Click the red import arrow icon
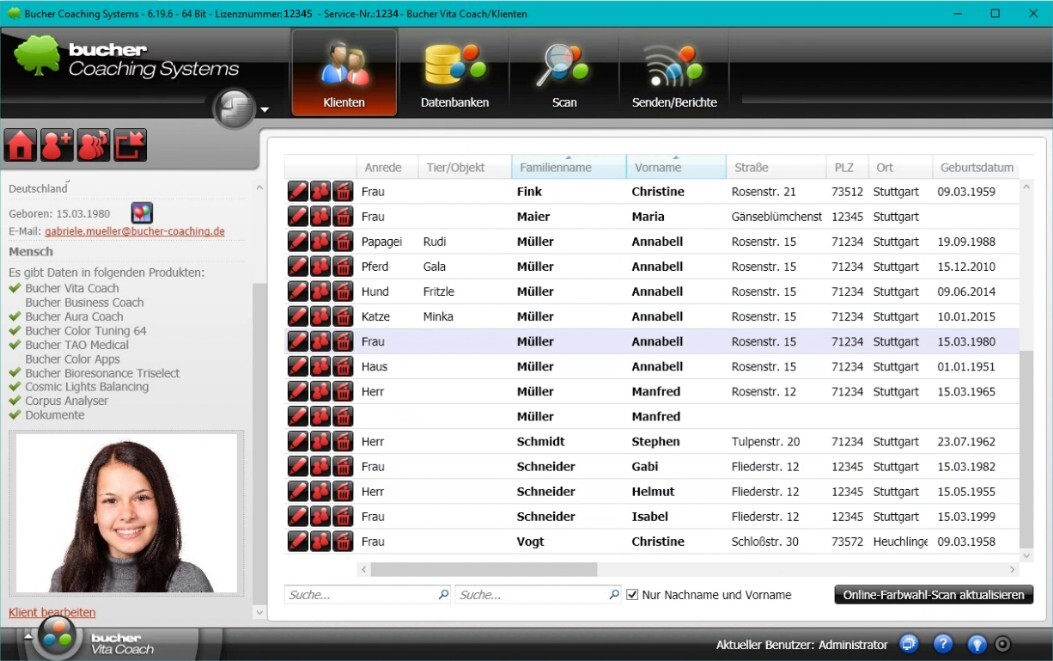This screenshot has width=1053, height=661. tap(130, 146)
